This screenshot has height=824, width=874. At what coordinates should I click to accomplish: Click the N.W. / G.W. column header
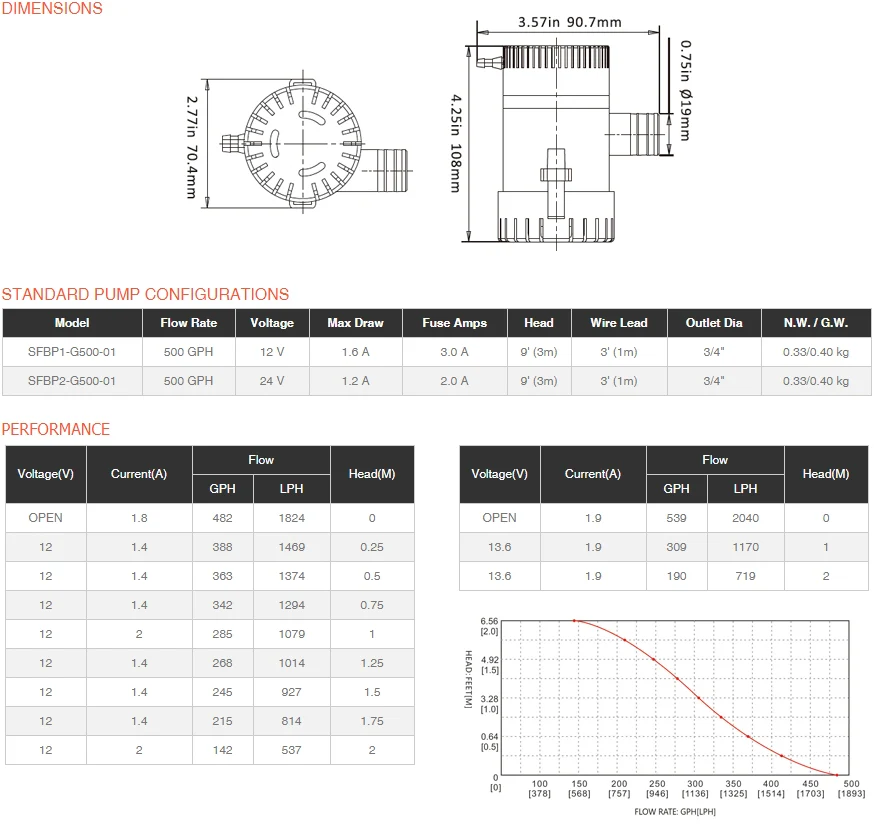[x=815, y=323]
